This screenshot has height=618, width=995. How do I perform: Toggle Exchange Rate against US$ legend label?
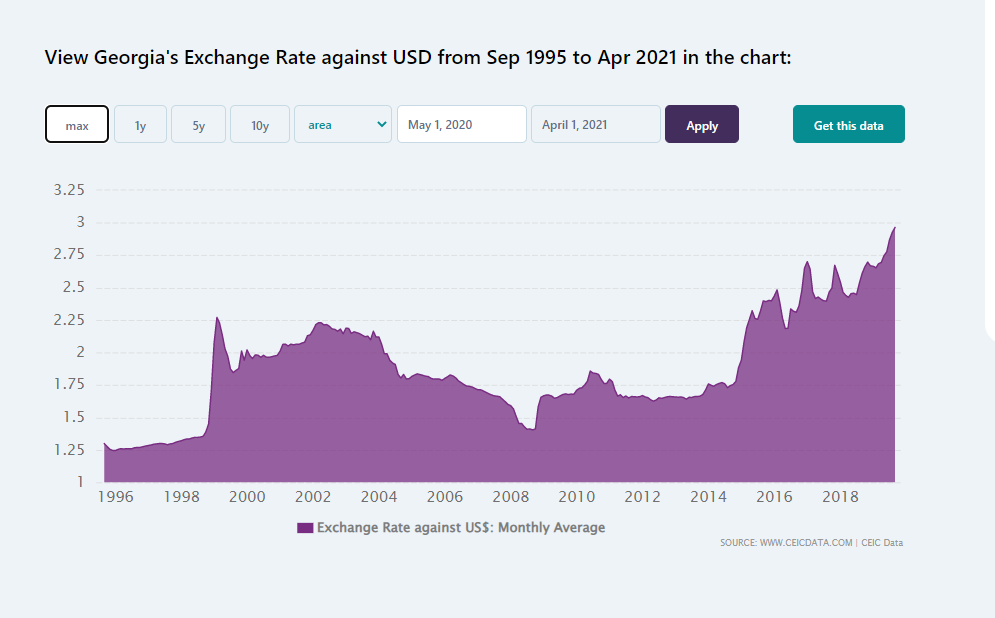(x=461, y=527)
